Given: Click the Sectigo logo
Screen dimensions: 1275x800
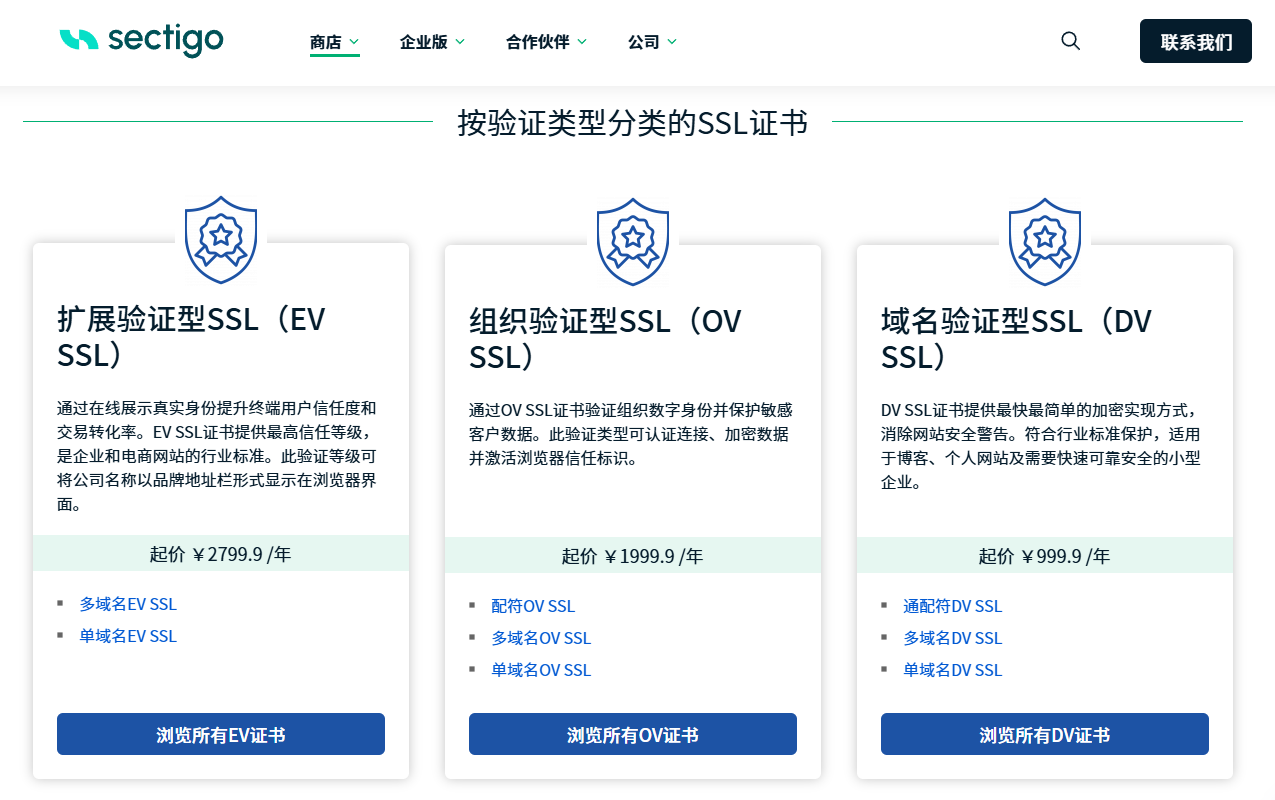Looking at the screenshot, I should pos(141,40).
